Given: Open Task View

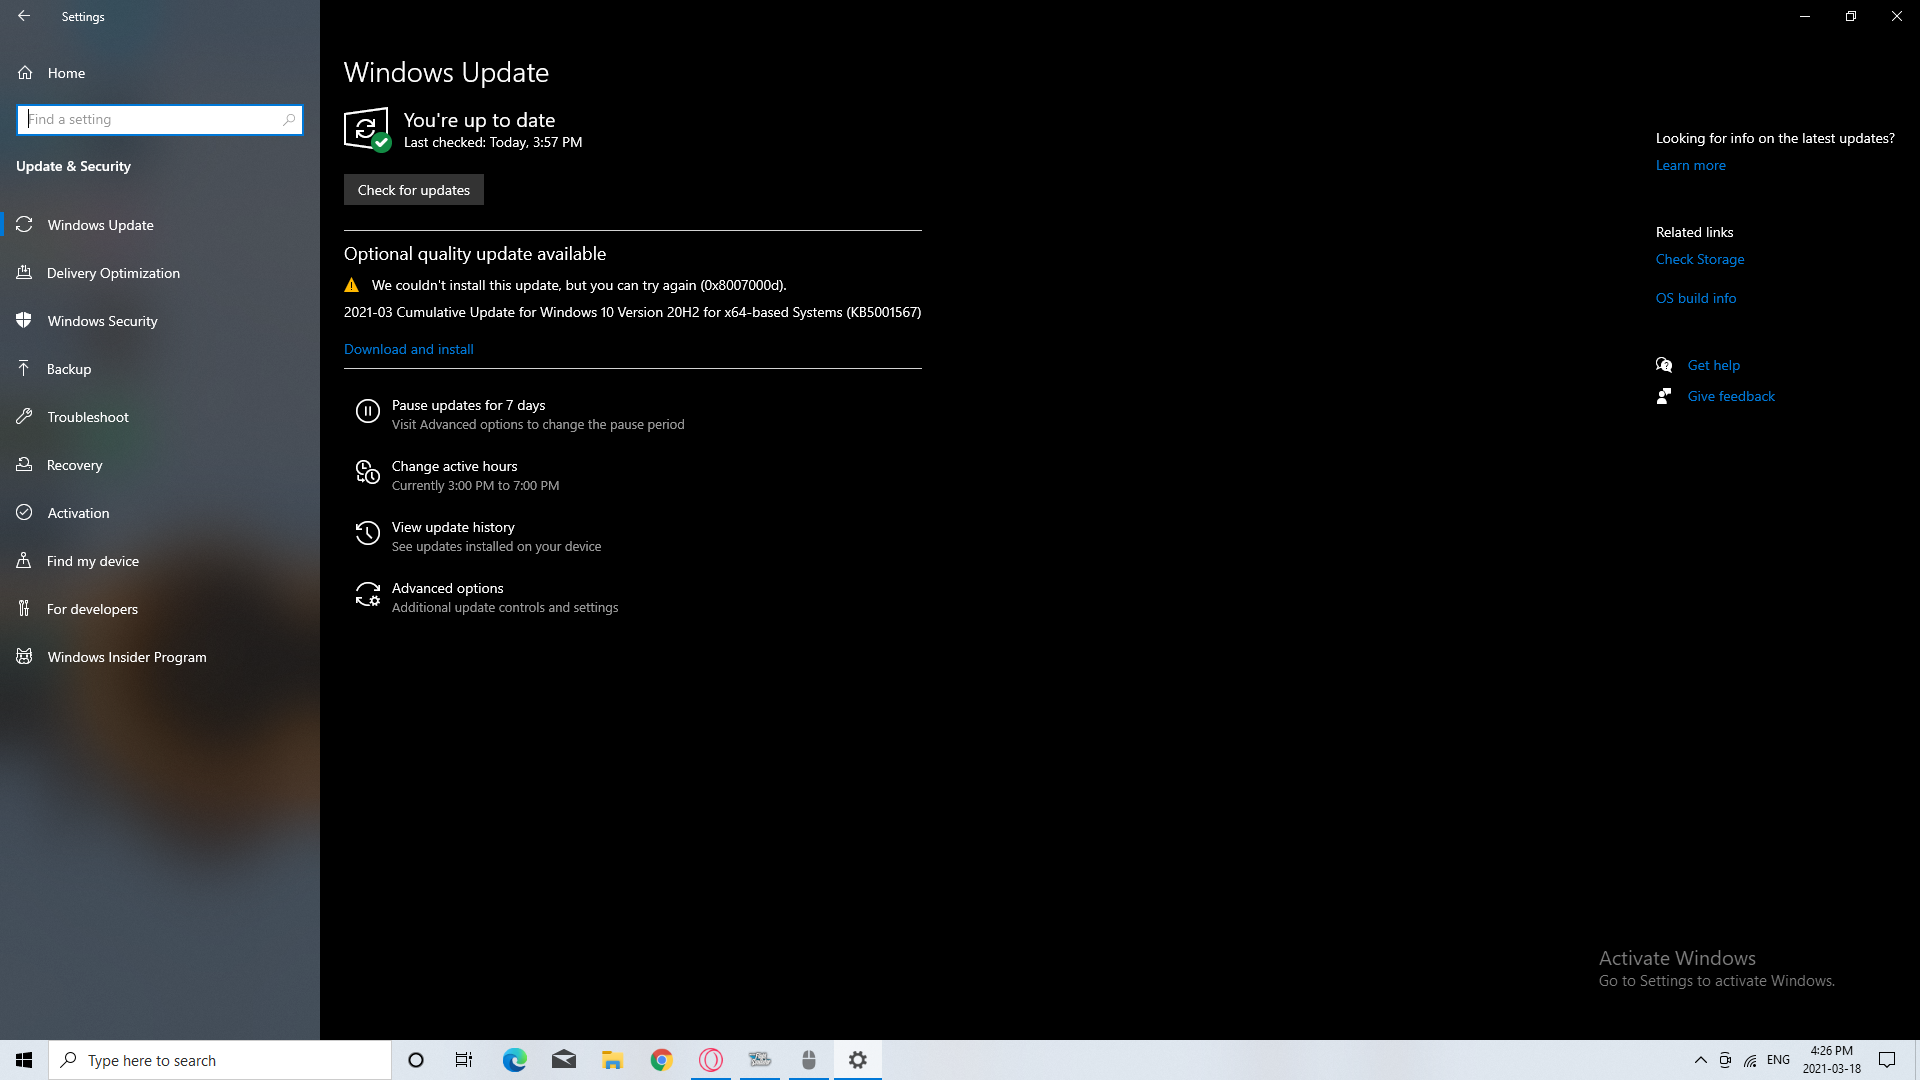Looking at the screenshot, I should click(464, 1060).
